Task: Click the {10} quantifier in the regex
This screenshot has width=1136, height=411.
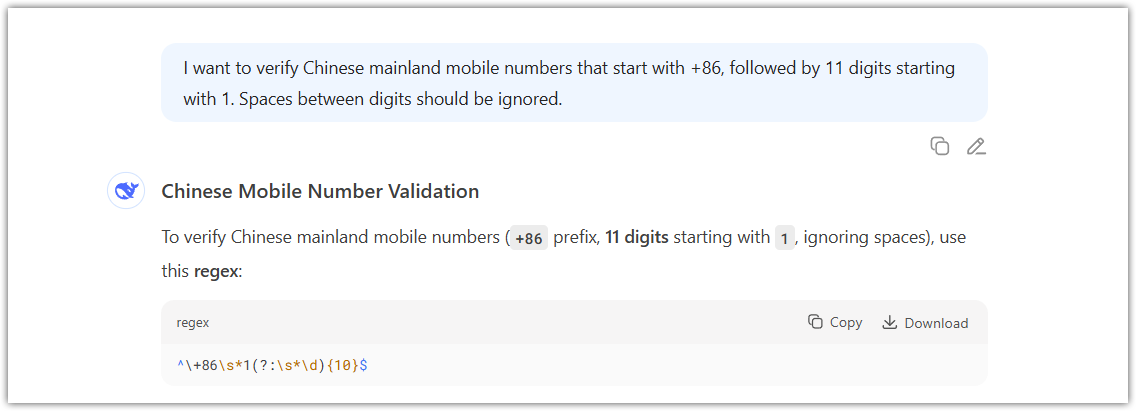Action: pyautogui.click(x=343, y=366)
